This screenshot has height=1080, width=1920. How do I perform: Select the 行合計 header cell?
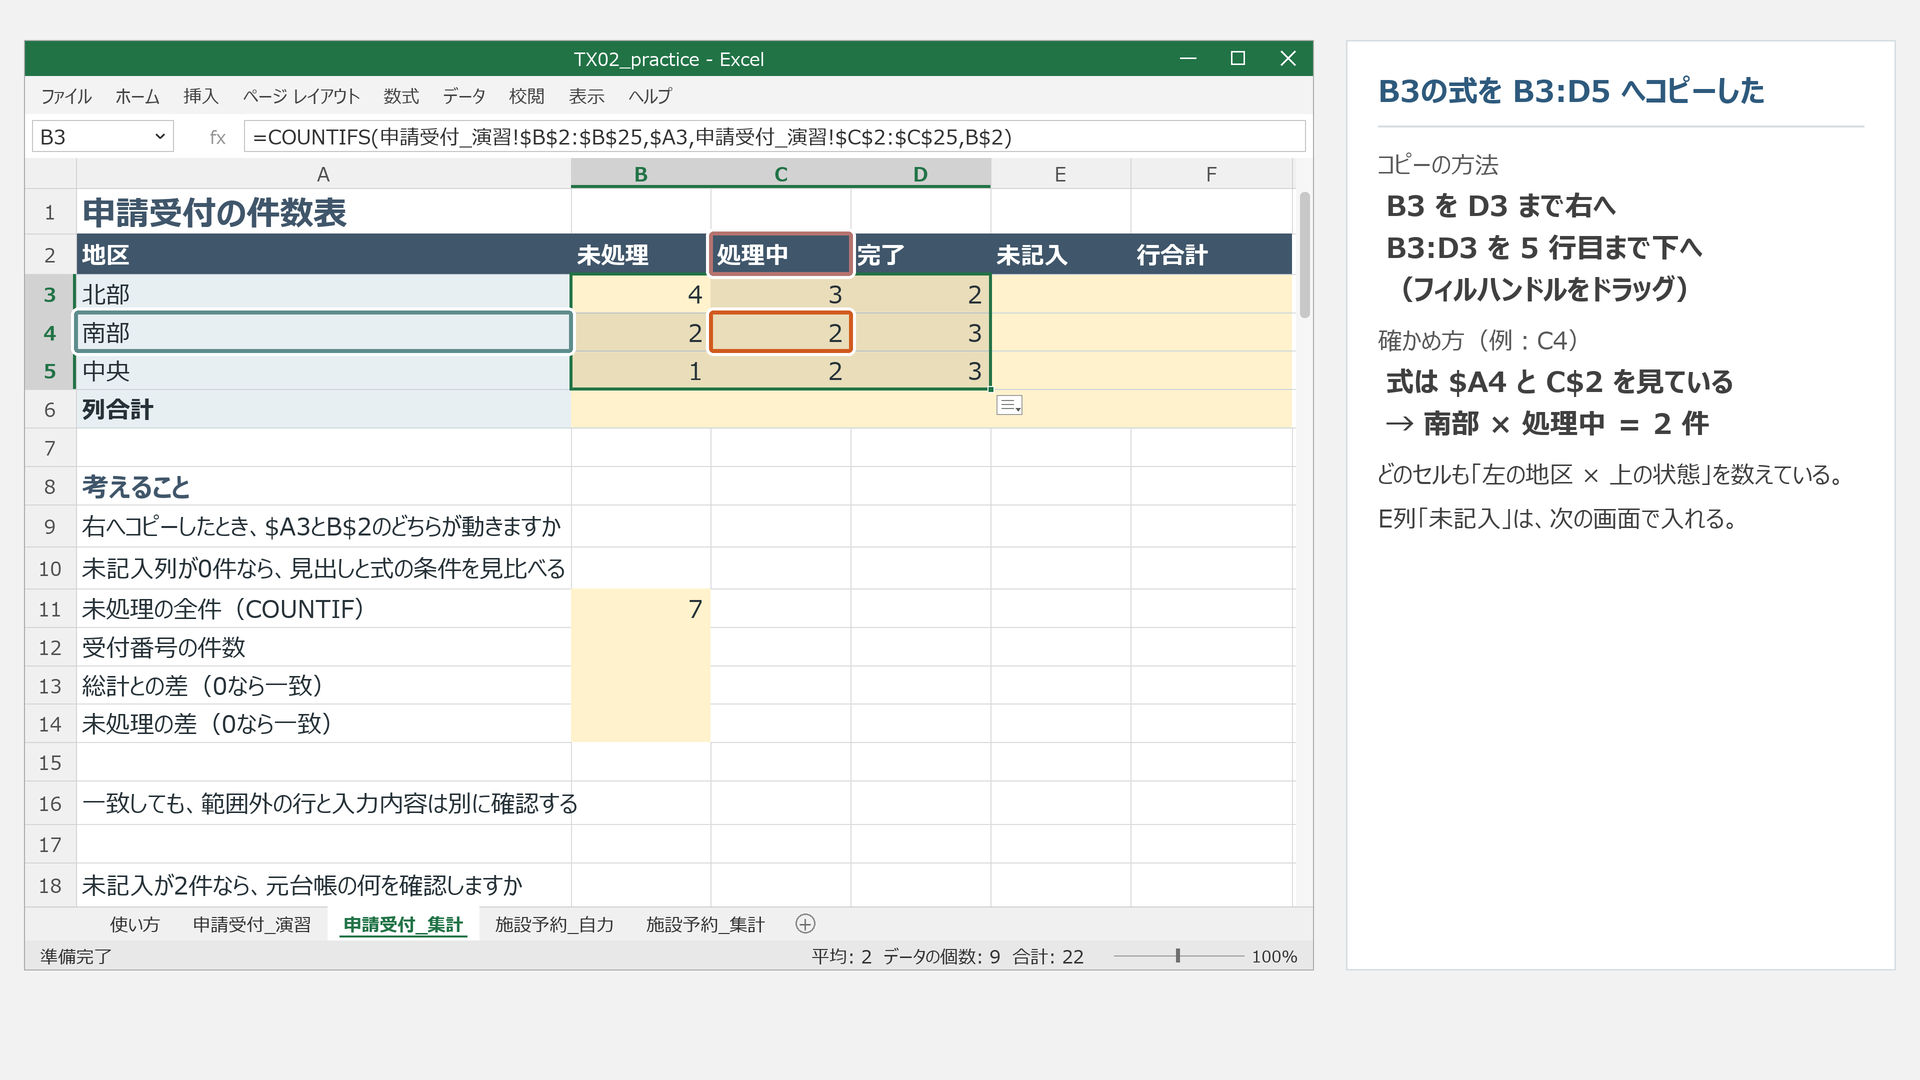pos(1211,255)
